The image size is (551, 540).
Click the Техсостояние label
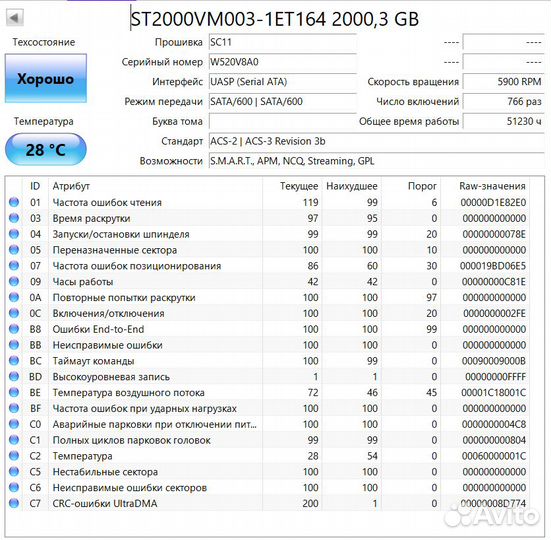coord(44,42)
